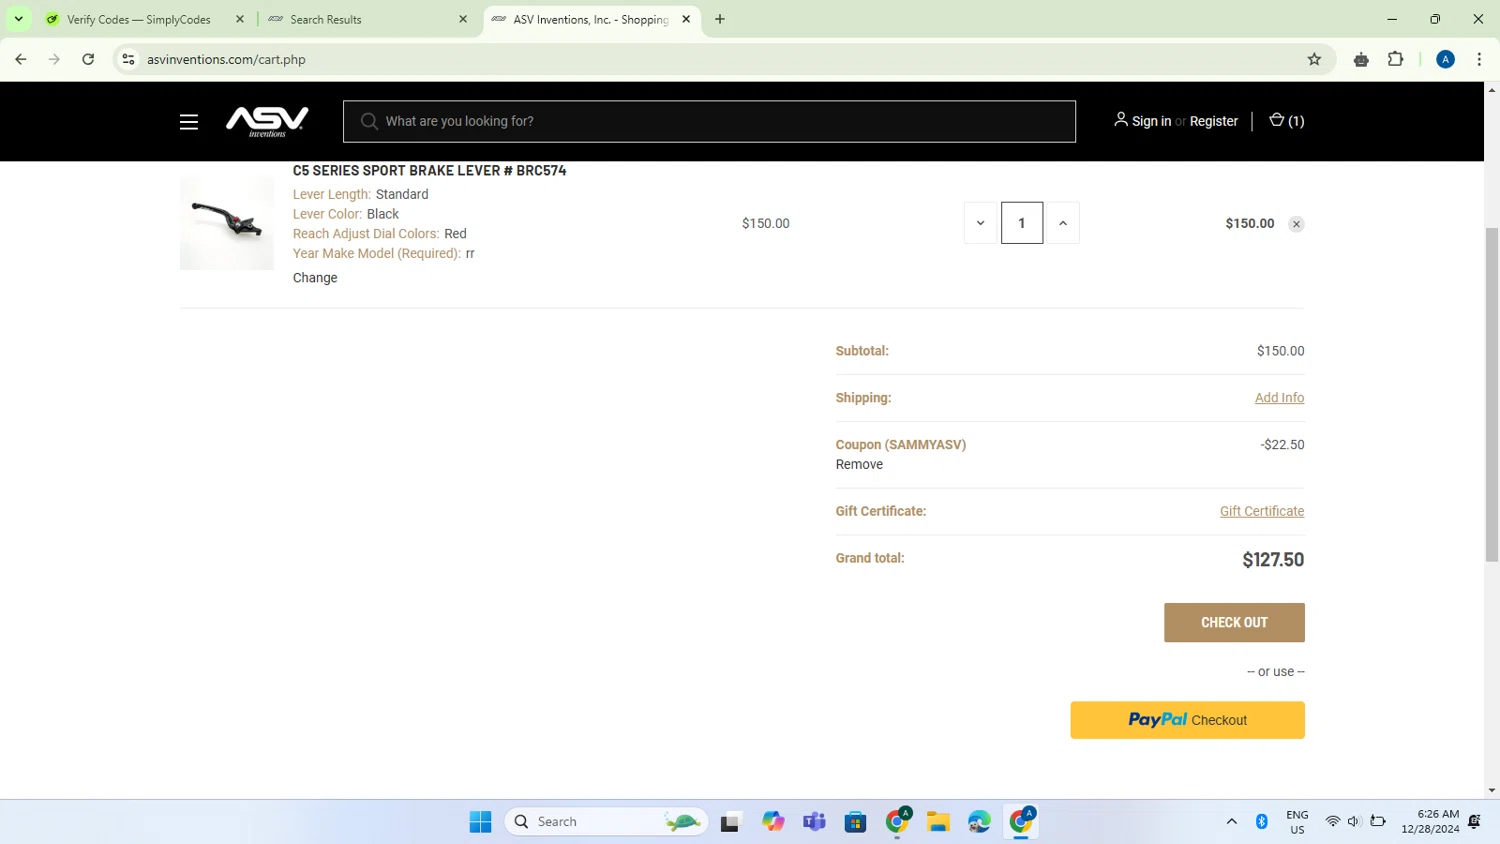Open the tab search dropdown arrow
This screenshot has height=844, width=1500.
18,19
